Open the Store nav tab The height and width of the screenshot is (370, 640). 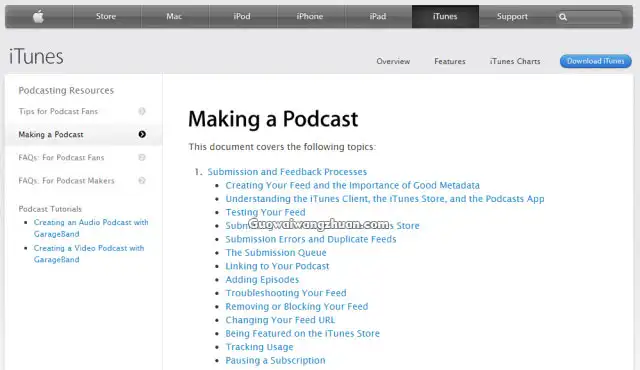[106, 16]
